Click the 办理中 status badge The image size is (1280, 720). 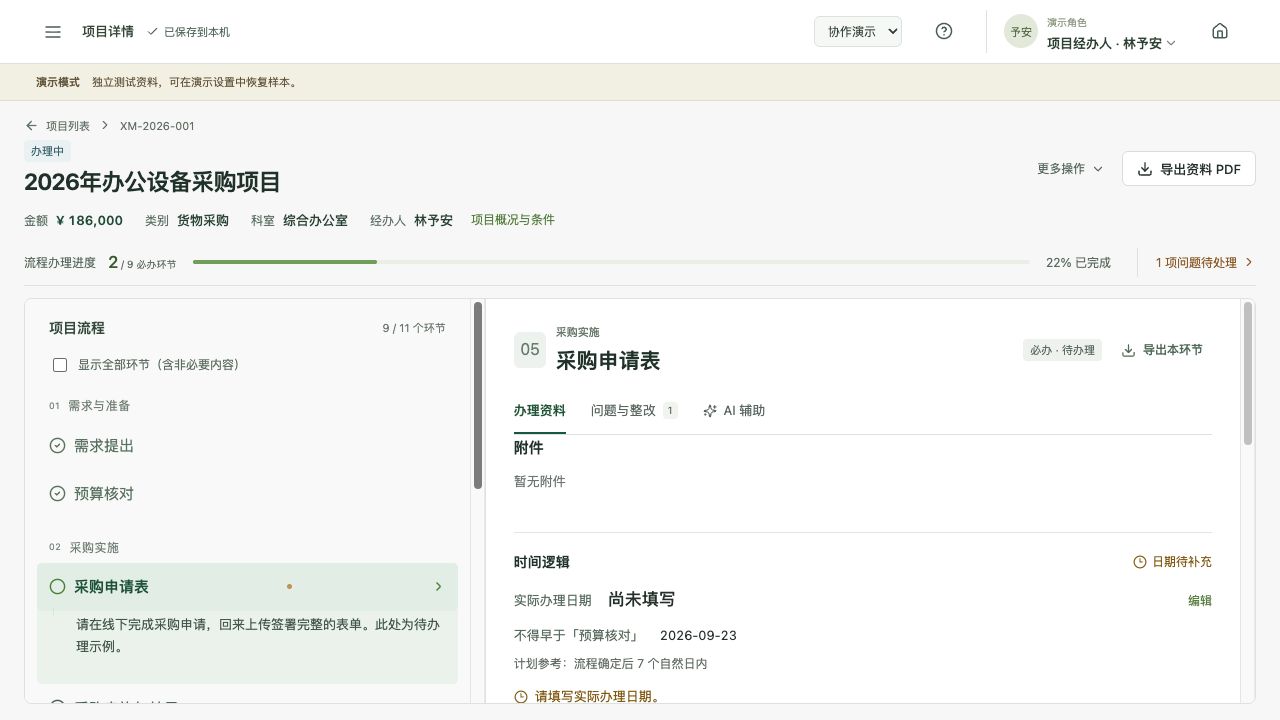coord(47,151)
